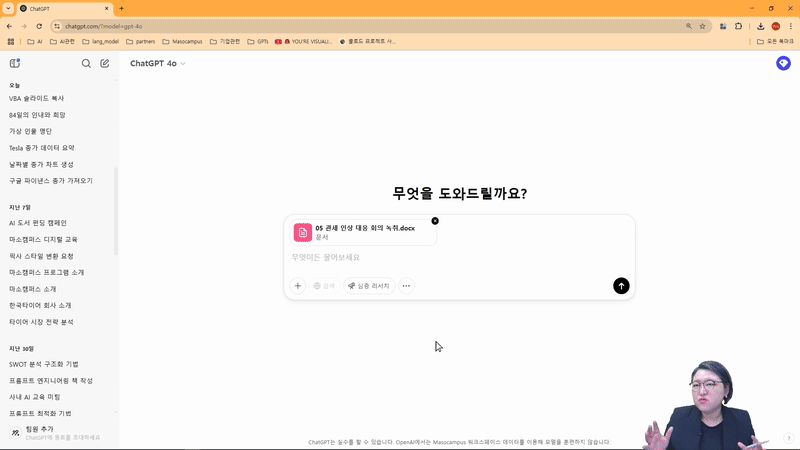Reload the page using the browser refresh icon
800x450 pixels.
point(38,26)
